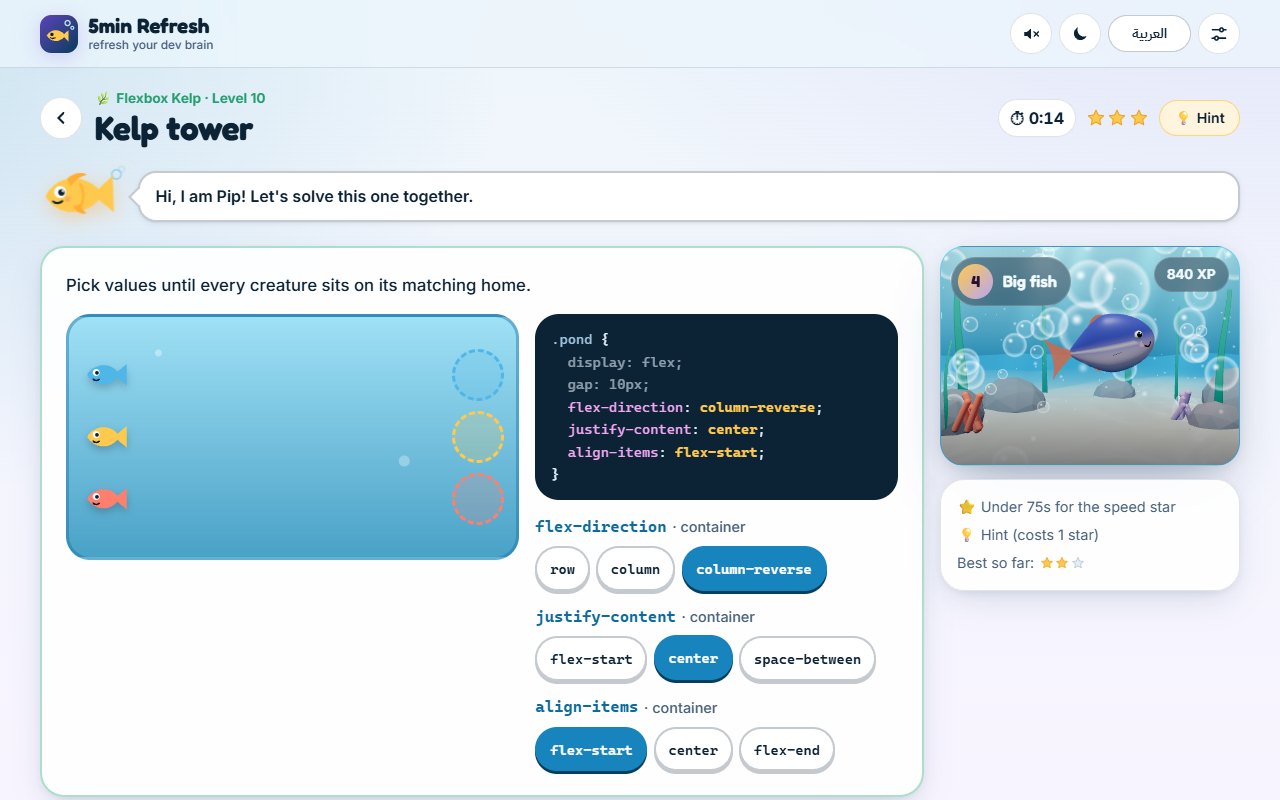Set align-items to flex-start

591,750
